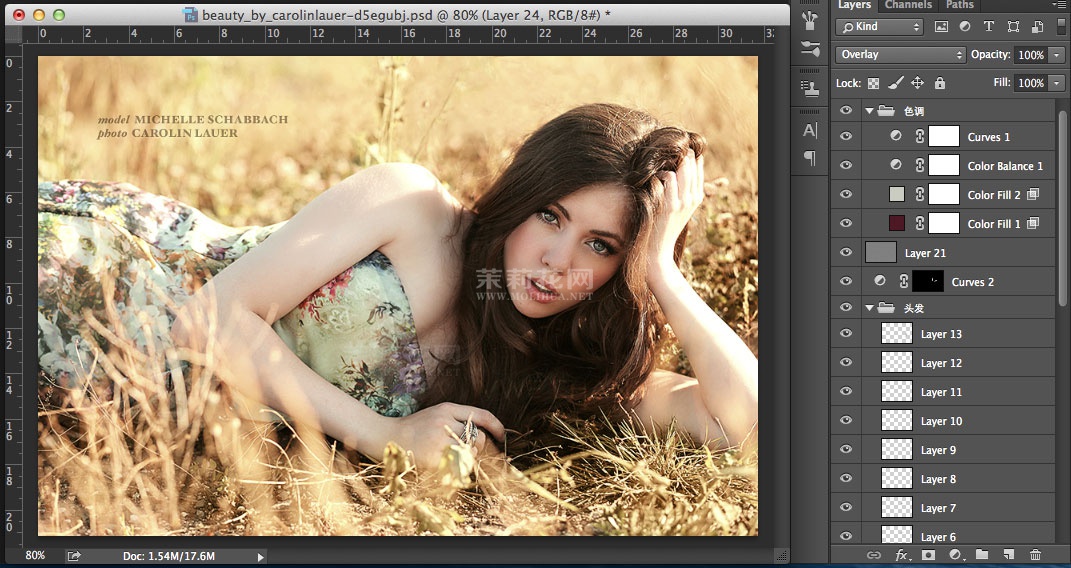Hide the Color Balance 1 layer
This screenshot has width=1071, height=568.
pos(846,165)
